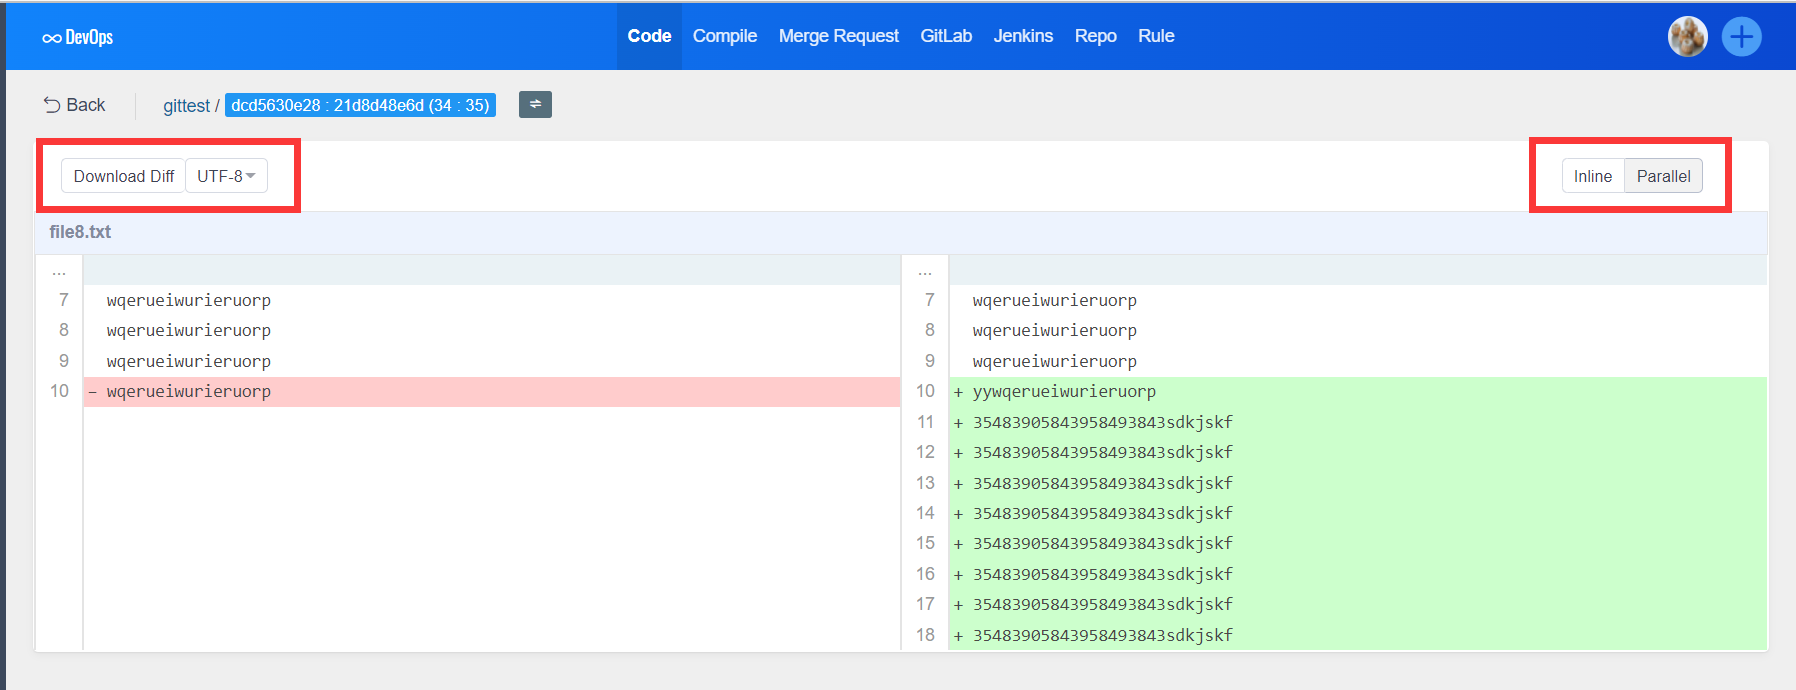Switch diff view to Inline
The height and width of the screenshot is (690, 1796).
[1592, 176]
